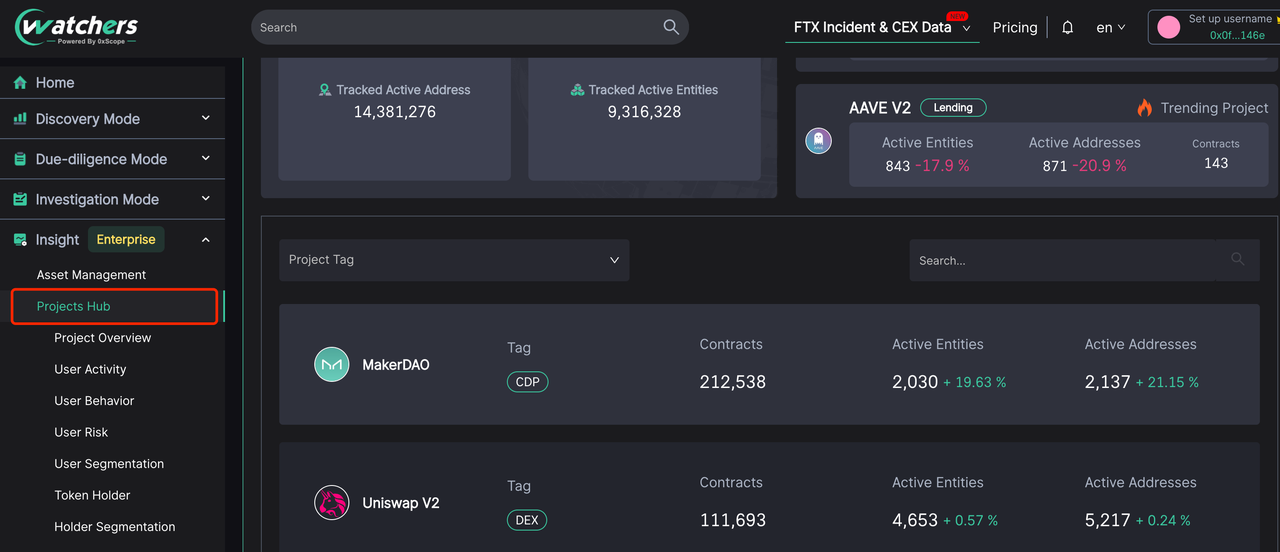Click the project Search... input field
1280x552 pixels.
(1060, 260)
